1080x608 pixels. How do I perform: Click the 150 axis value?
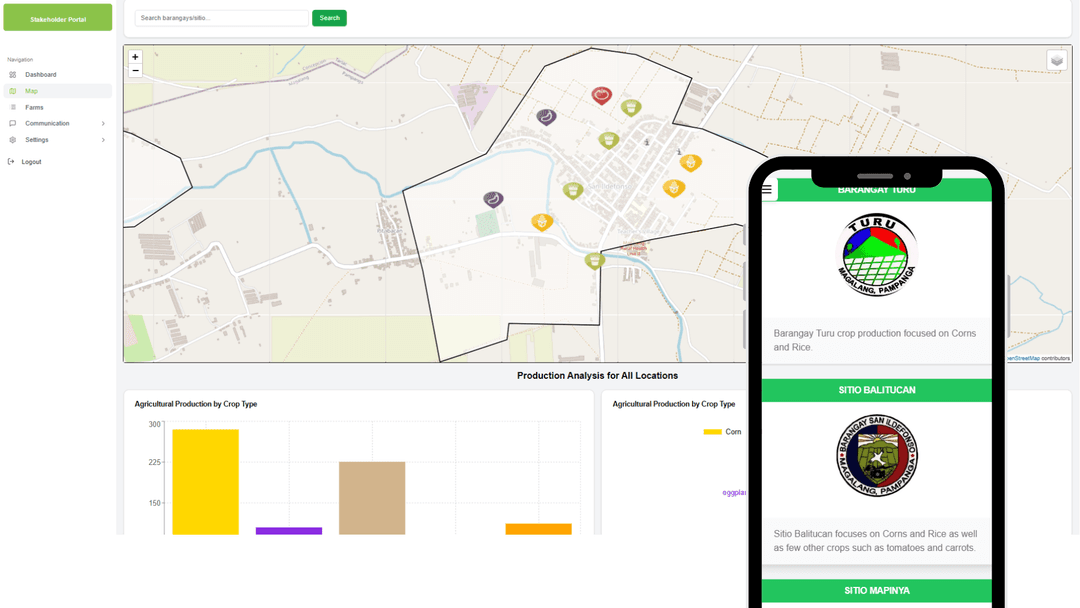[x=154, y=503]
